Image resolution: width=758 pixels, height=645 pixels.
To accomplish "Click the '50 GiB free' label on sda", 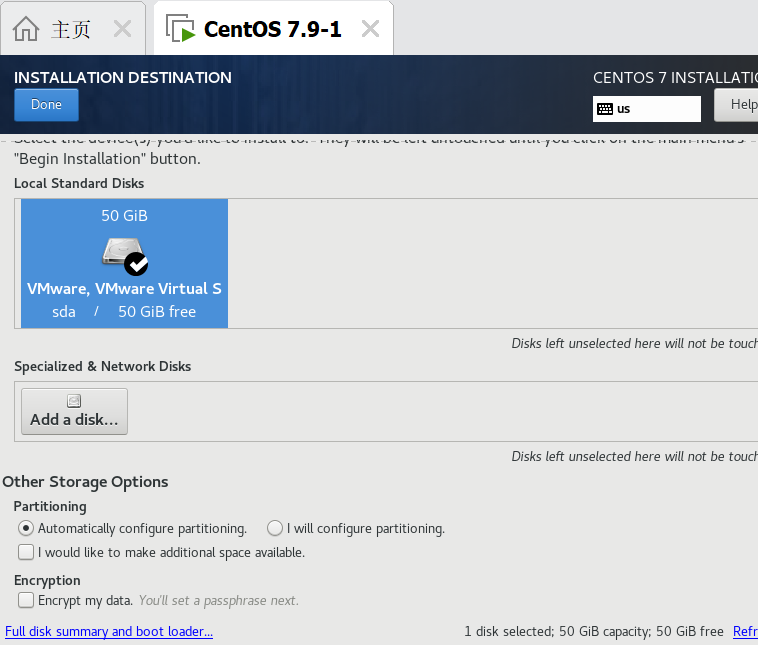I will point(157,311).
